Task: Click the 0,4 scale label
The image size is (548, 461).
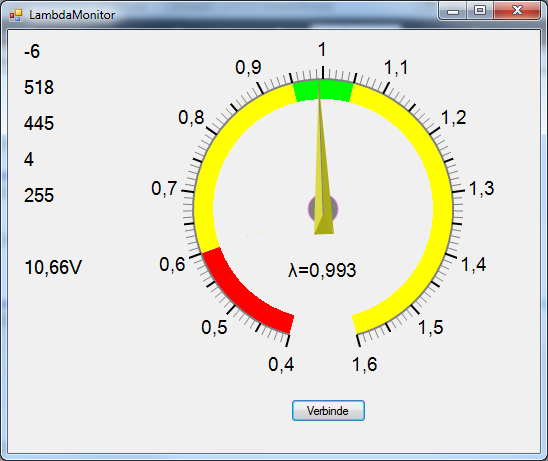Action: [x=281, y=365]
